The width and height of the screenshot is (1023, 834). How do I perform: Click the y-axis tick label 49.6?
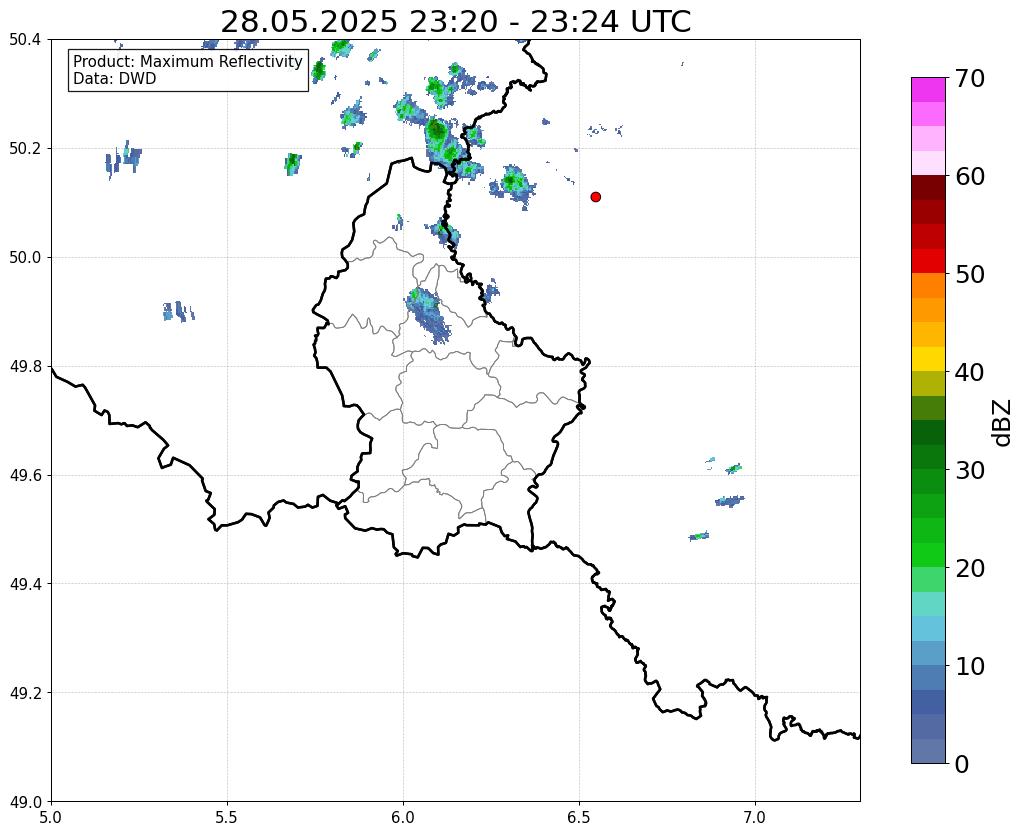click(x=25, y=475)
